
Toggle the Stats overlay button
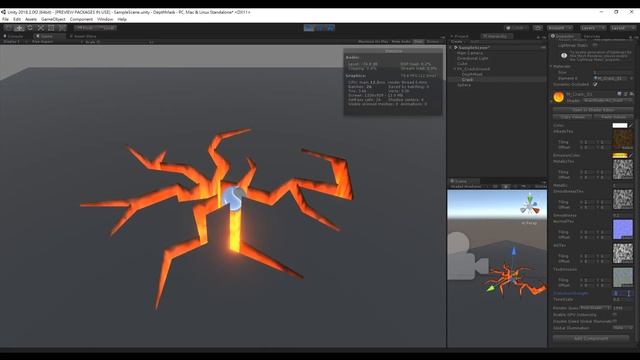click(x=418, y=42)
